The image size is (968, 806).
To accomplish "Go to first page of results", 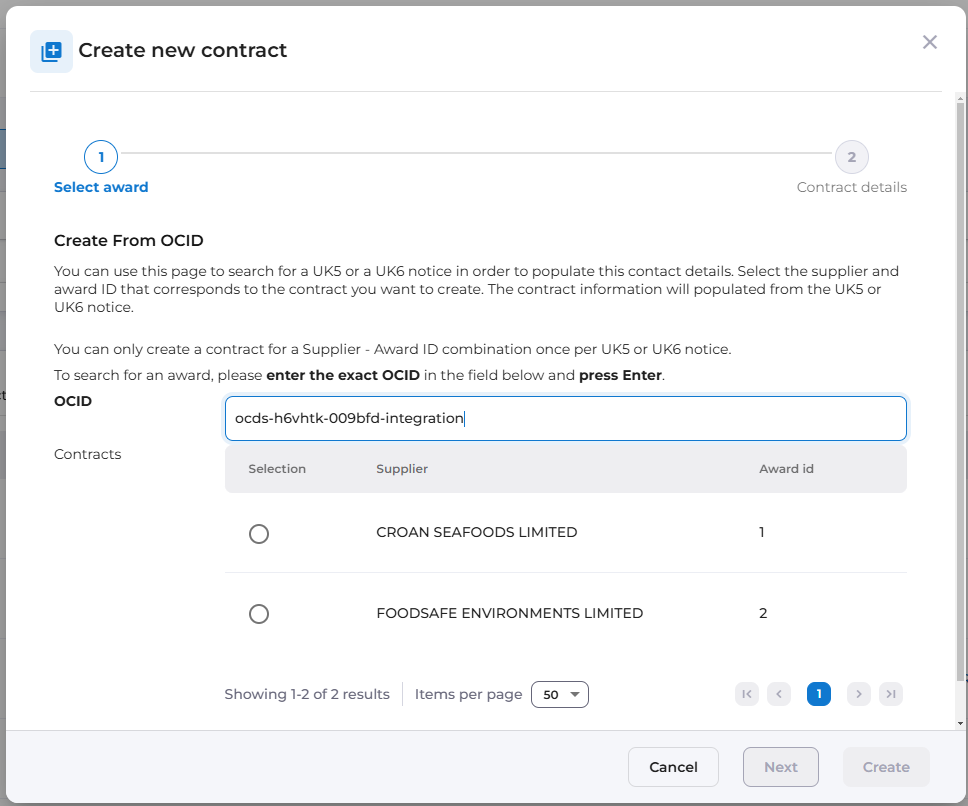I will (x=747, y=694).
